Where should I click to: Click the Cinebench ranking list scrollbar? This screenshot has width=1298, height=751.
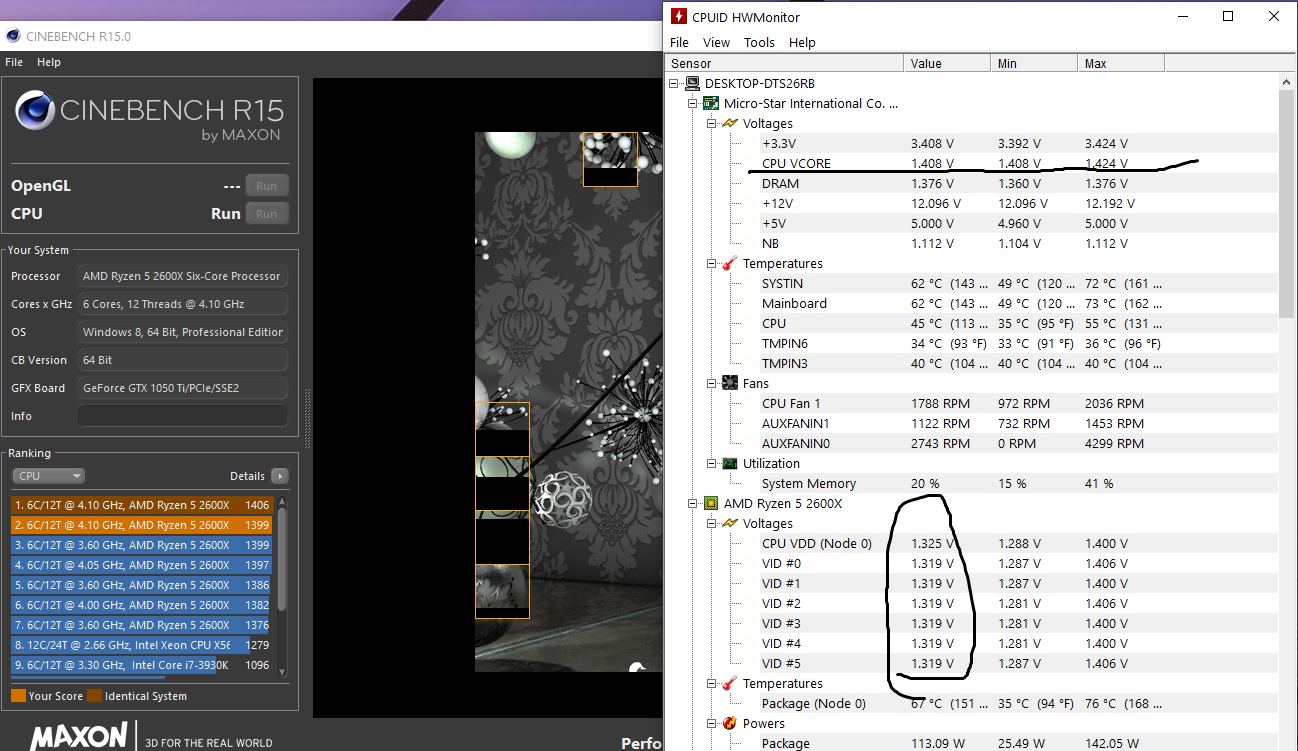pos(282,587)
